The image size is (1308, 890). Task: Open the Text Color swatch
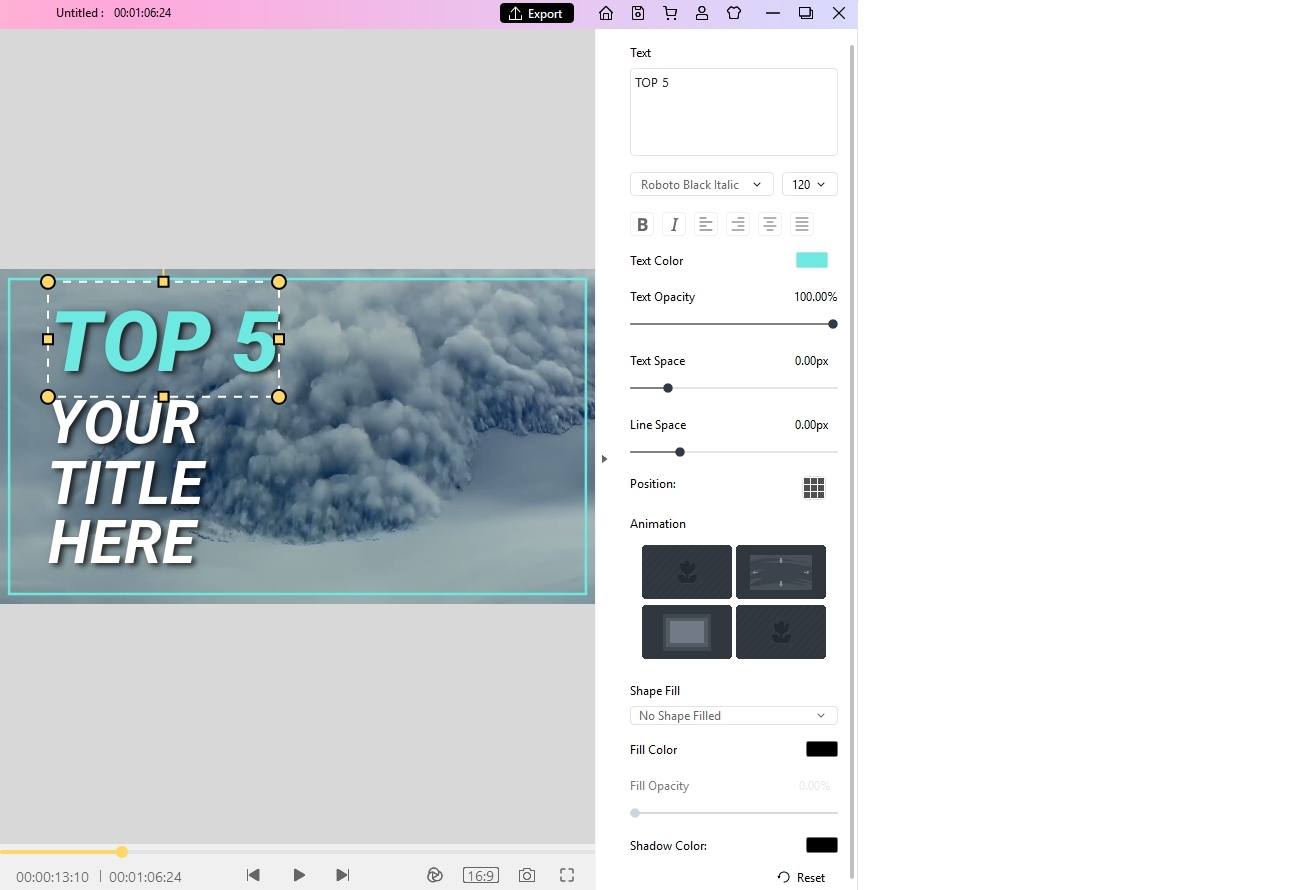tap(812, 260)
